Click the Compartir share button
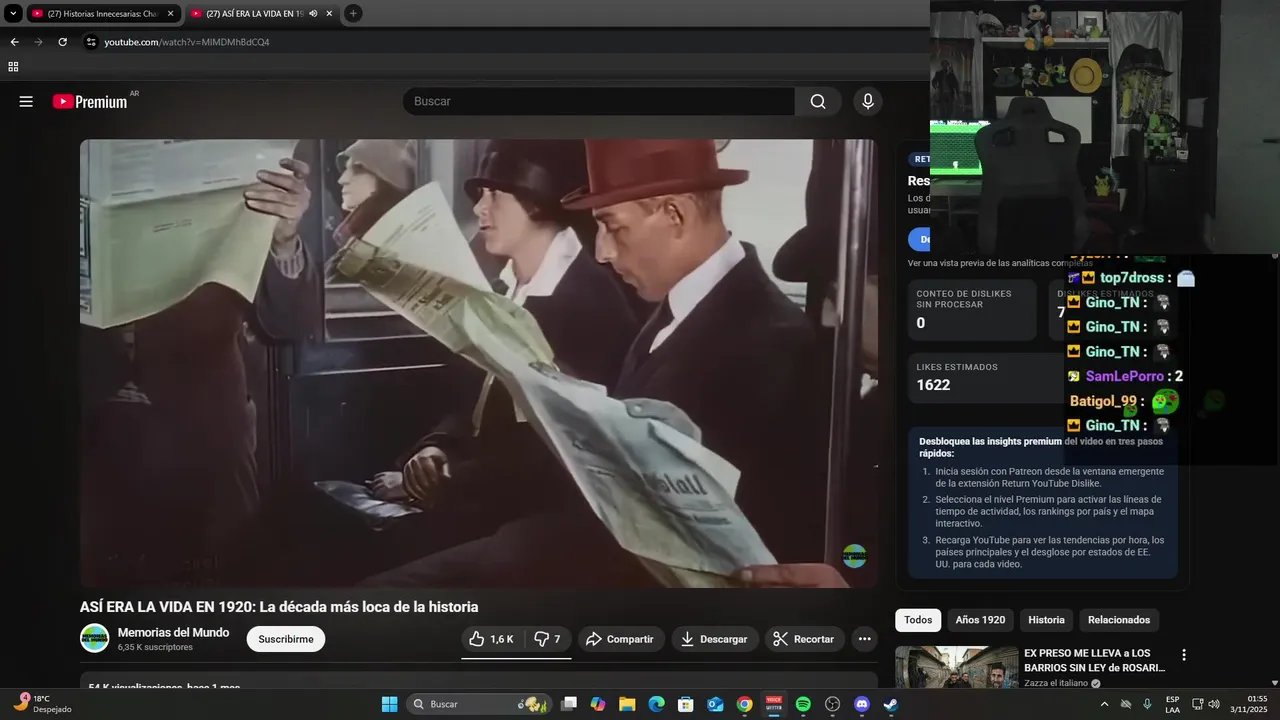This screenshot has height=720, width=1280. (x=621, y=639)
